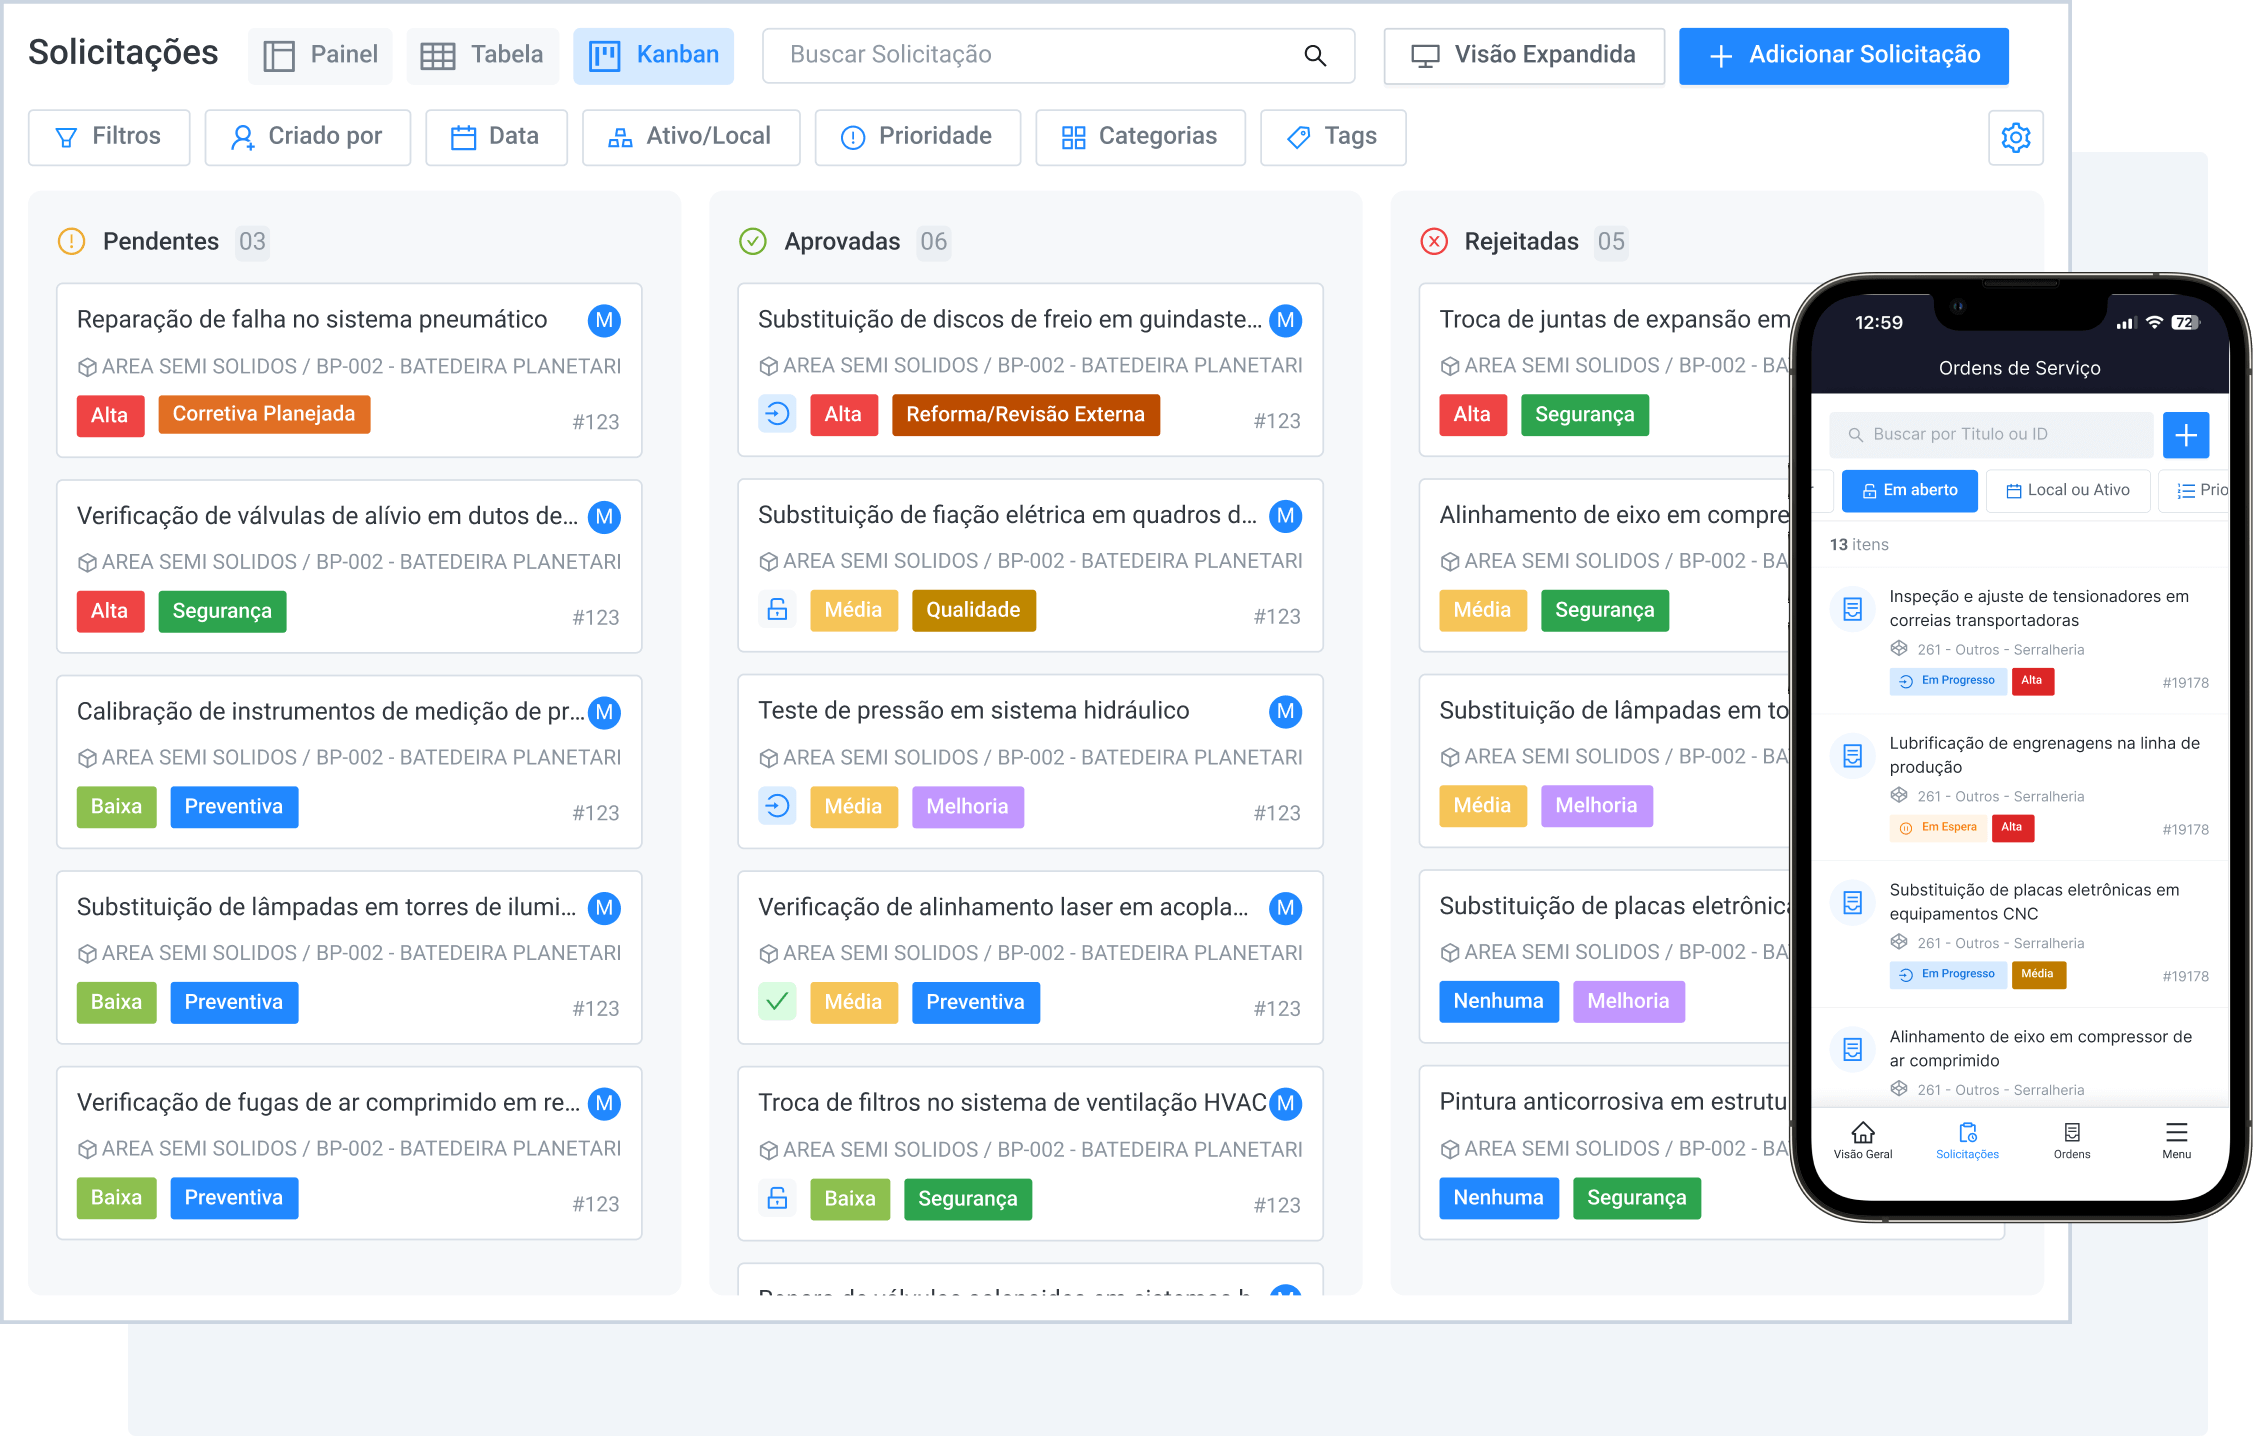Click the green checkmark icon on Preventiva card

point(777,1001)
